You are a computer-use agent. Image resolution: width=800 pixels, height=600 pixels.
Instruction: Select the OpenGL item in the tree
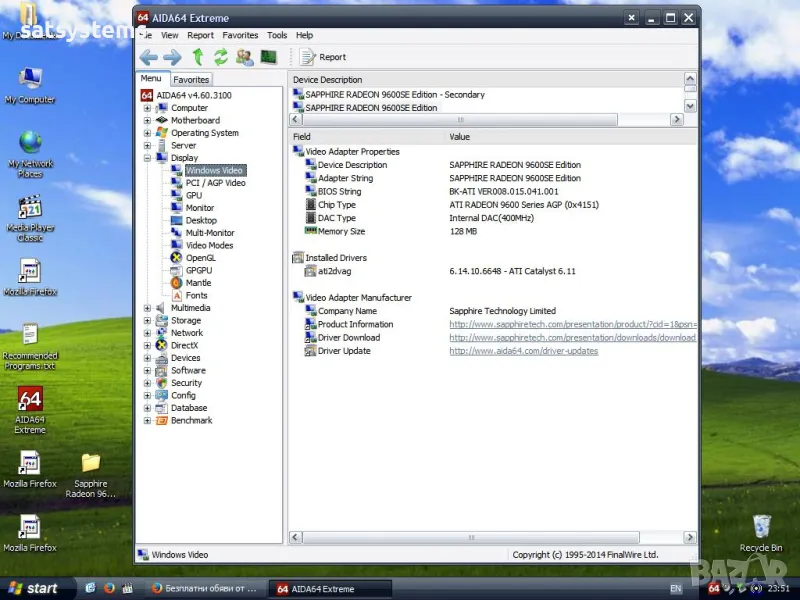(x=200, y=258)
